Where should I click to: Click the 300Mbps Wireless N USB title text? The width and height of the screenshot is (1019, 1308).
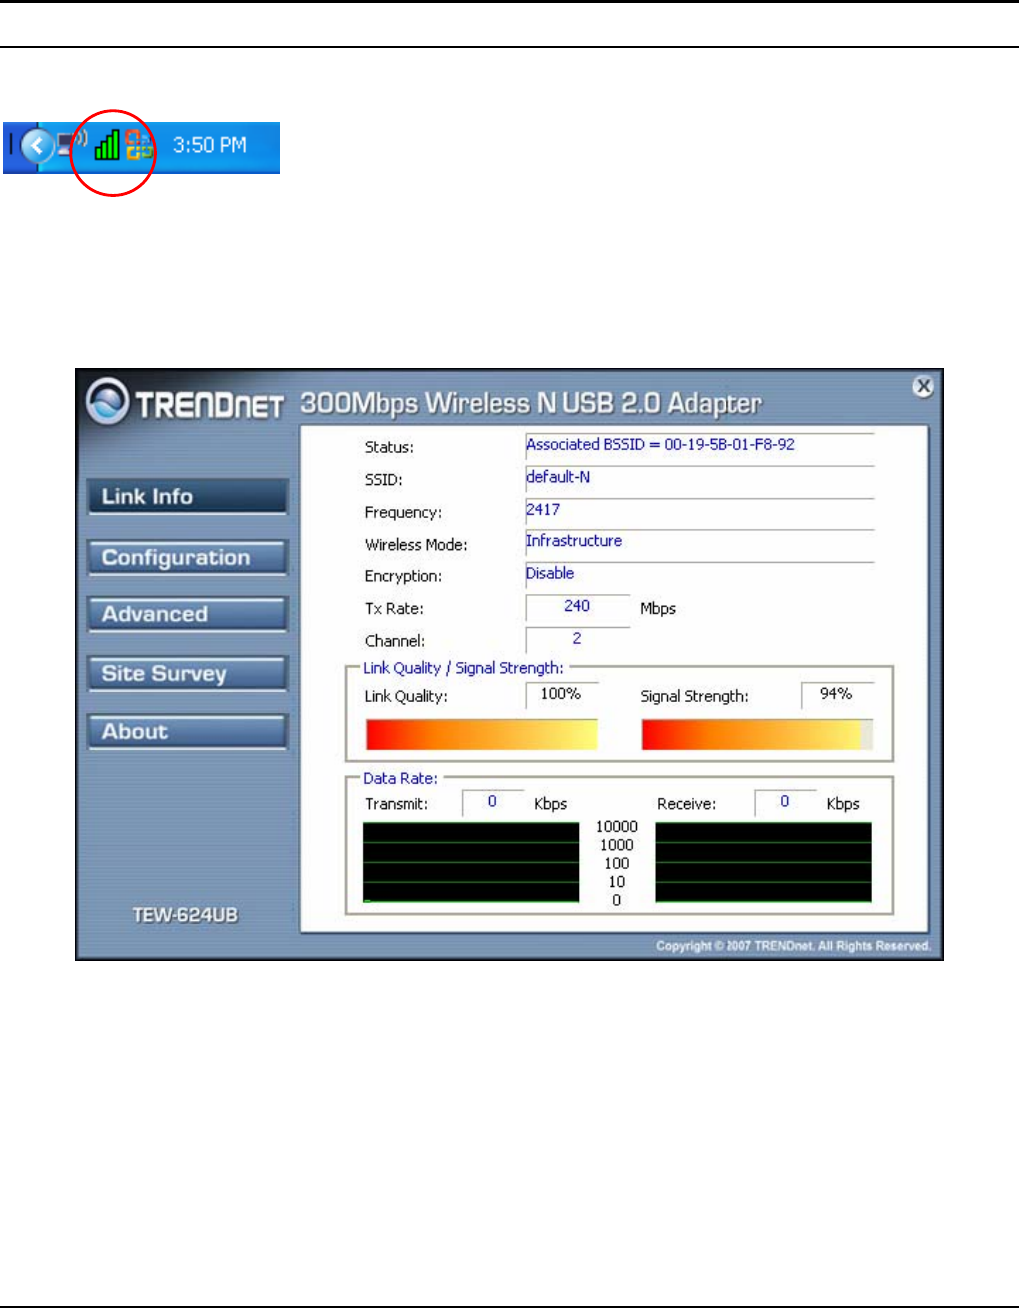[531, 403]
